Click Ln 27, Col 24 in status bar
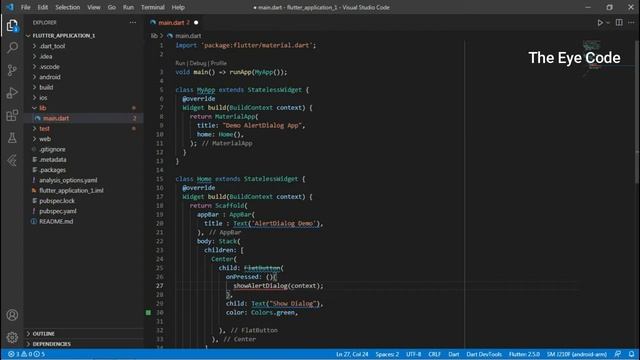This screenshot has width=640, height=360. point(352,354)
